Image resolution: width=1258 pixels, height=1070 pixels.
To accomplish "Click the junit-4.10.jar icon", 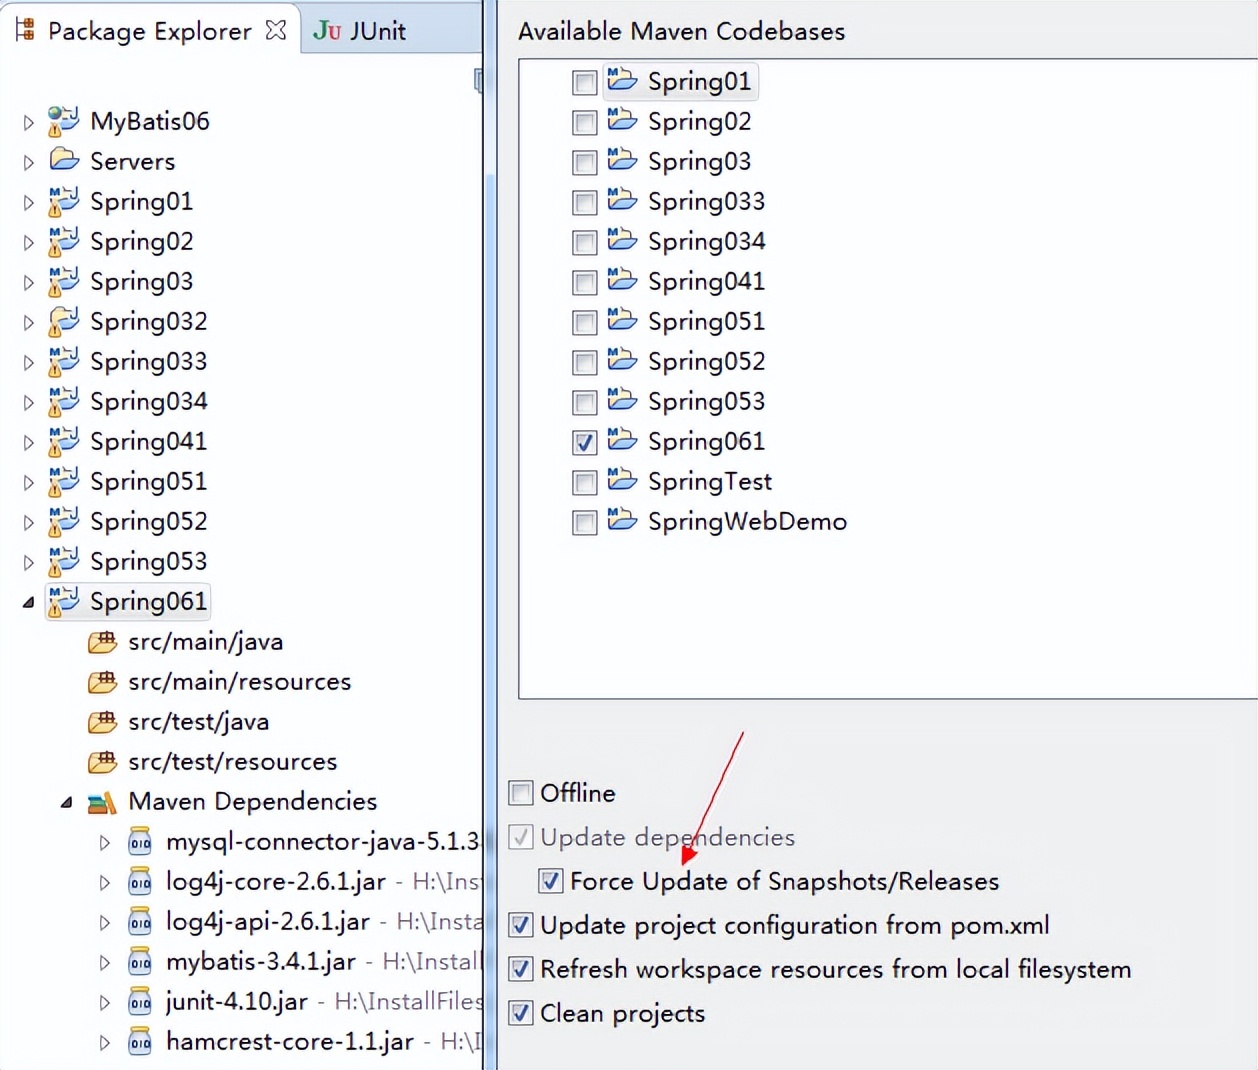I will (140, 1002).
